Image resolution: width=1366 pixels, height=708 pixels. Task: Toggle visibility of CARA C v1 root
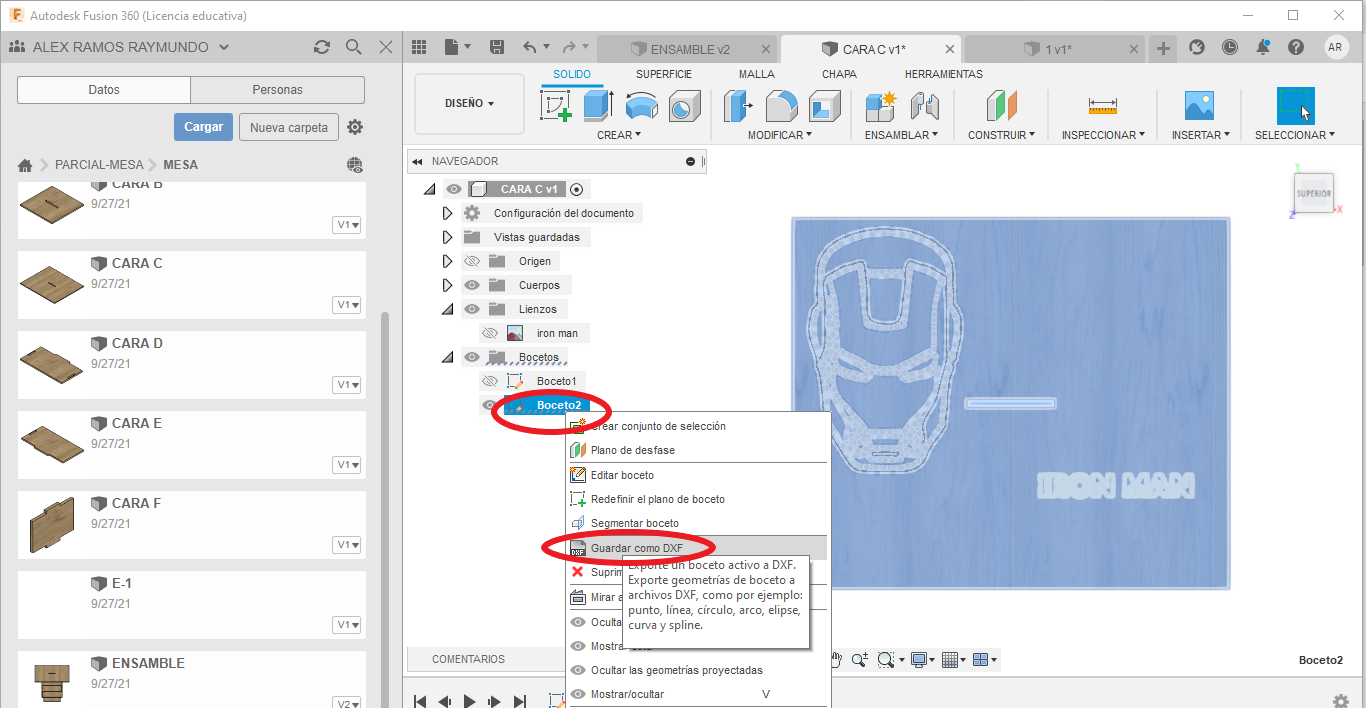[x=454, y=189]
